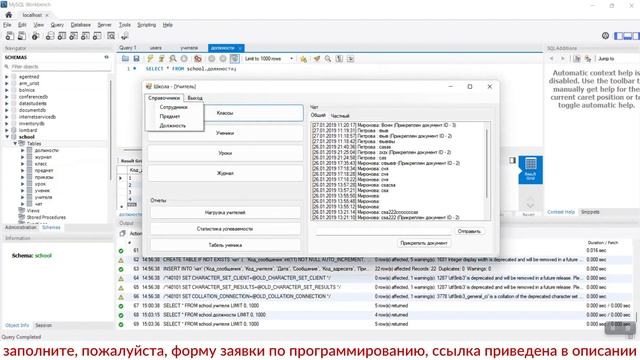The width and height of the screenshot is (640, 360).
Task: Open Workbench preferences gear icon
Action: pyautogui.click(x=605, y=36)
